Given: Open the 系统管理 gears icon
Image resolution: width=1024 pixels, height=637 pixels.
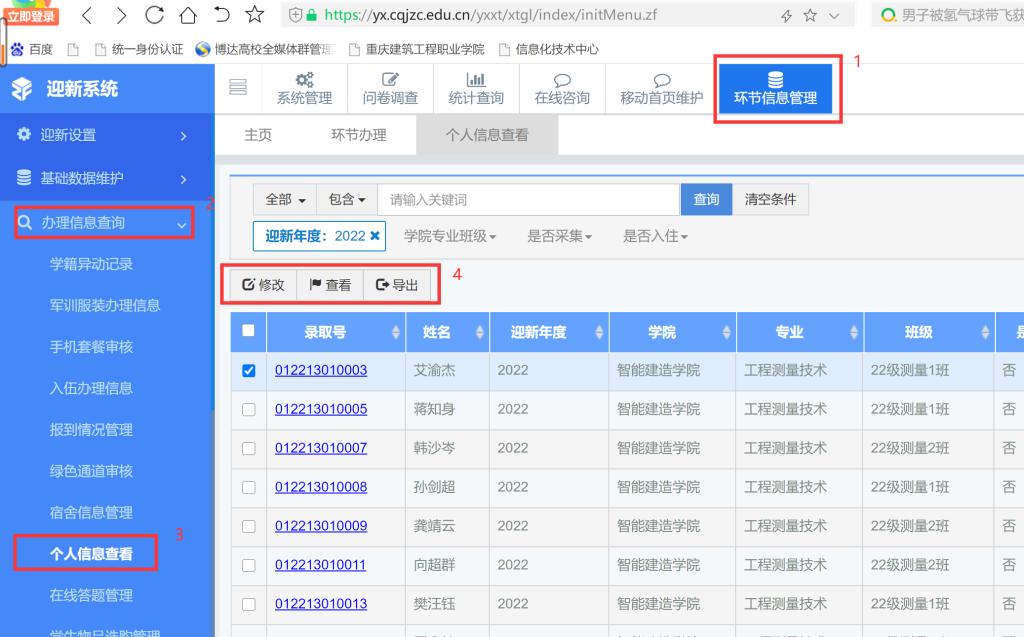Looking at the screenshot, I should click(304, 80).
